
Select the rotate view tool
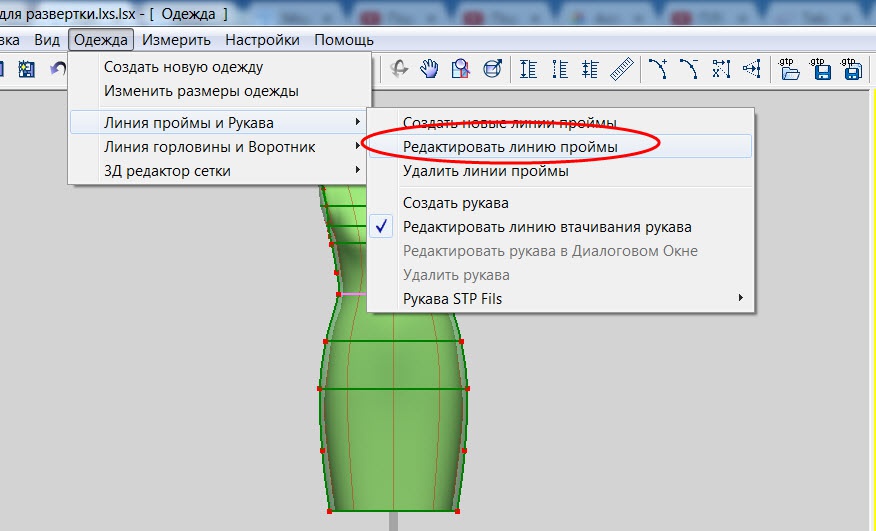(x=399, y=69)
